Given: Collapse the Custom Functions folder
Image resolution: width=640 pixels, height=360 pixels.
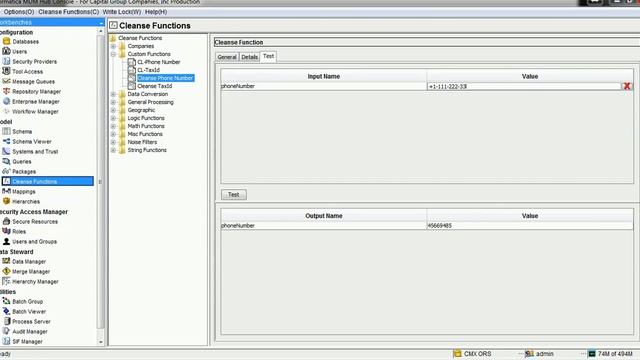Looking at the screenshot, I should (113, 54).
